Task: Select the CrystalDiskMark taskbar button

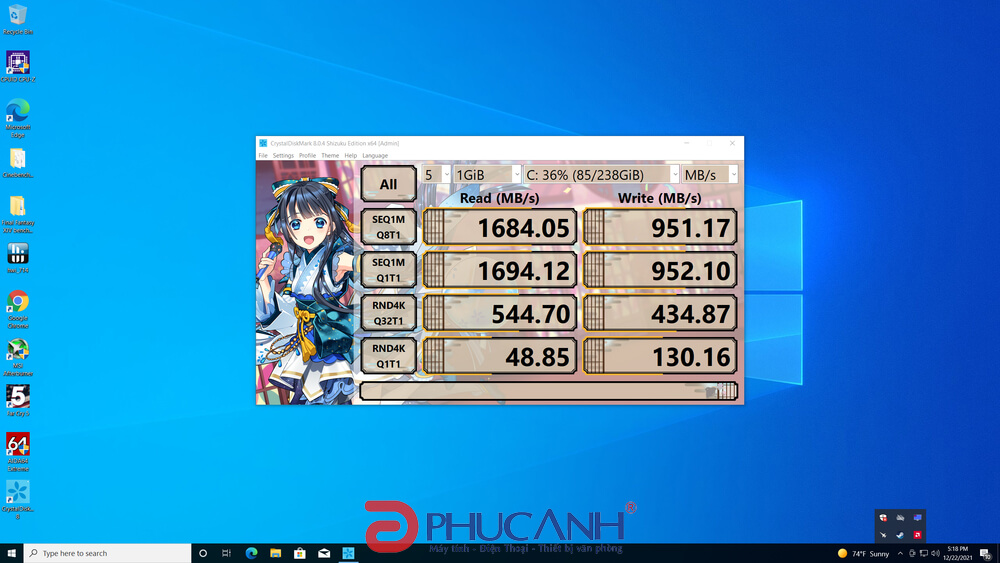Action: click(x=348, y=553)
